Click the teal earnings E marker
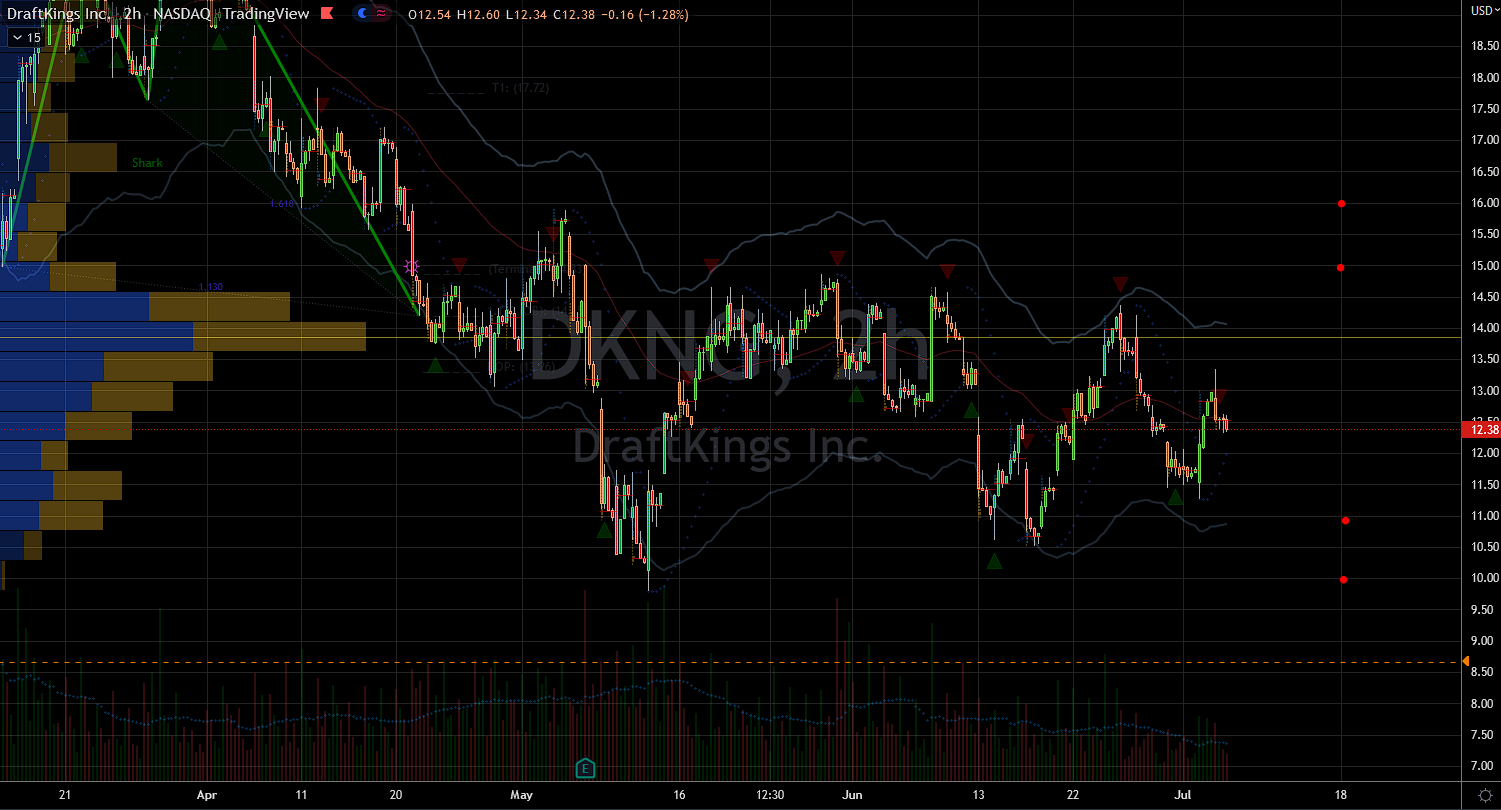Image resolution: width=1501 pixels, height=810 pixels. click(585, 768)
